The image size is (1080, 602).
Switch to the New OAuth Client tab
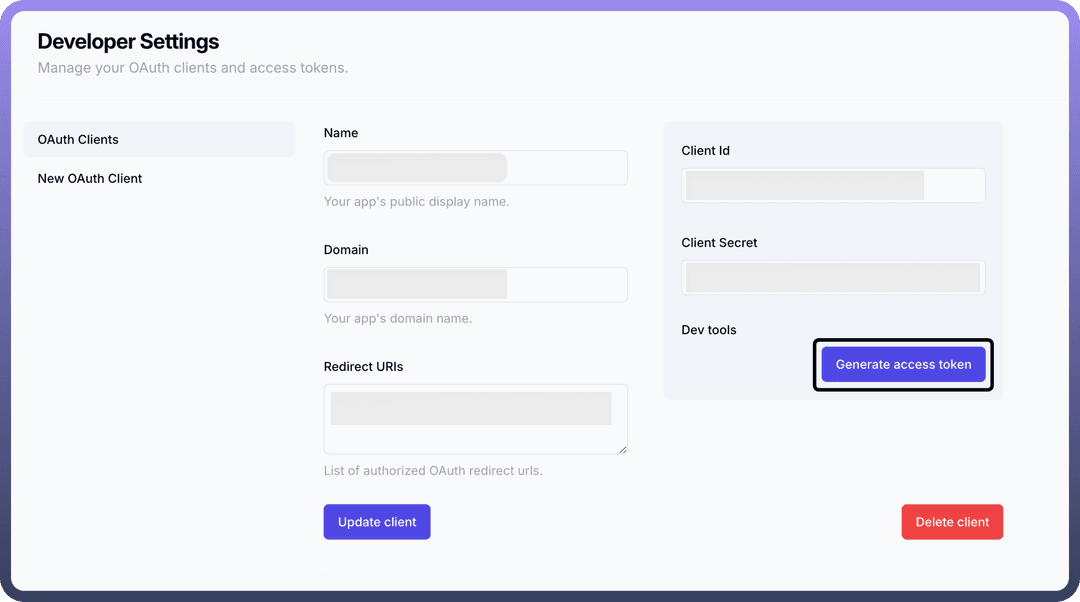tap(90, 178)
